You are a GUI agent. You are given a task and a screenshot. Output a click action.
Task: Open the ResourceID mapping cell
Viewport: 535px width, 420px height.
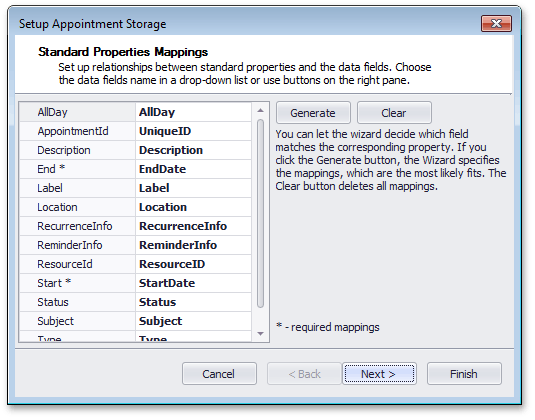coord(193,264)
